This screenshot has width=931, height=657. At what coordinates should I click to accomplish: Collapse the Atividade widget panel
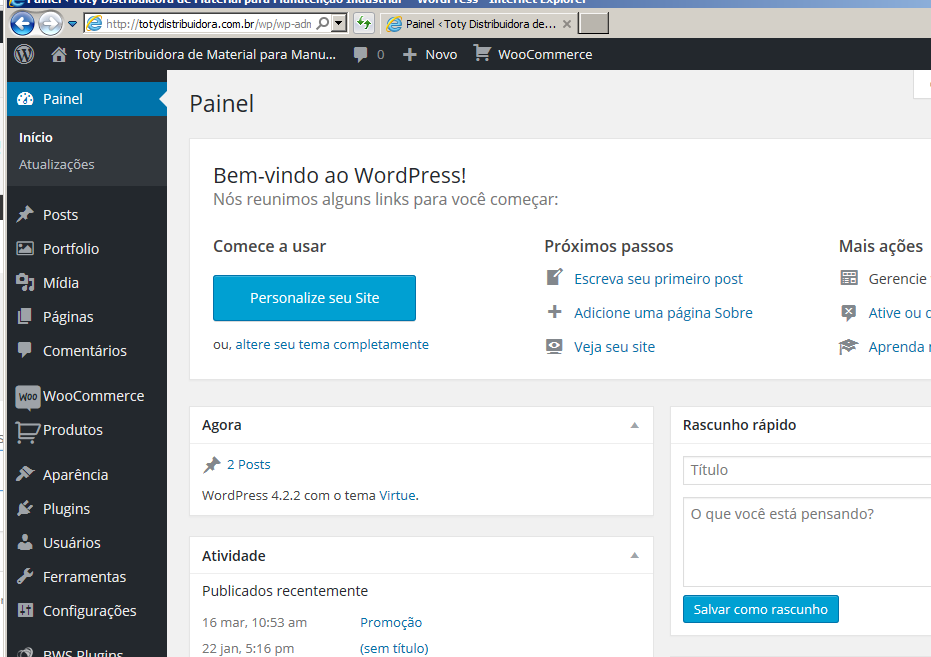[634, 556]
